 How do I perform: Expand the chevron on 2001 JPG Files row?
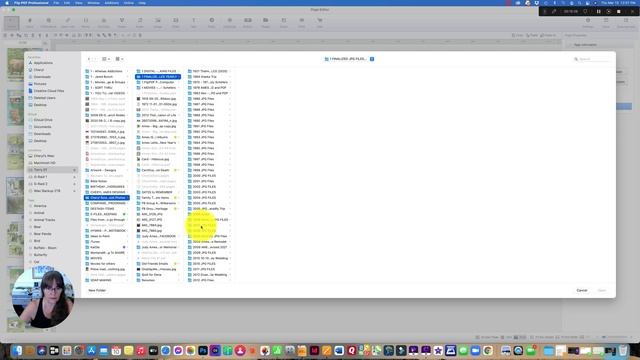point(230,181)
